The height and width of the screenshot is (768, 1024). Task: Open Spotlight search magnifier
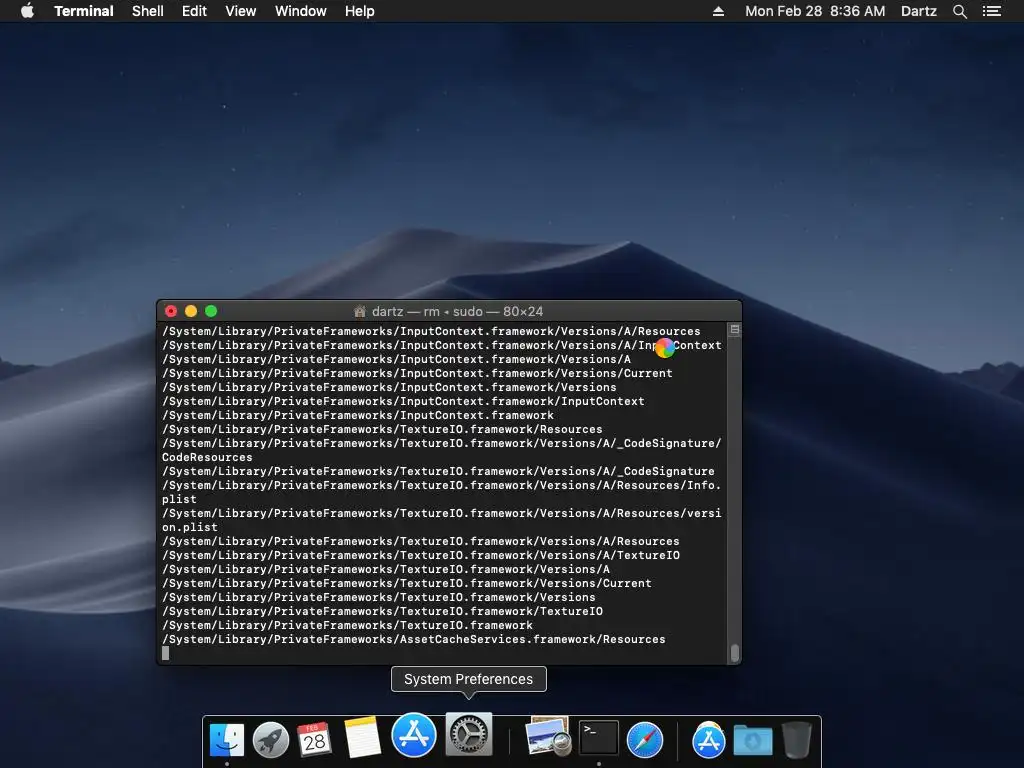[959, 11]
